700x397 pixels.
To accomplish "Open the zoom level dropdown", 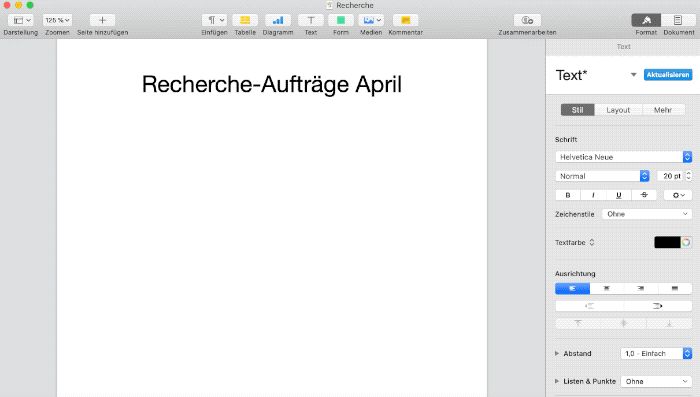I will click(x=57, y=20).
